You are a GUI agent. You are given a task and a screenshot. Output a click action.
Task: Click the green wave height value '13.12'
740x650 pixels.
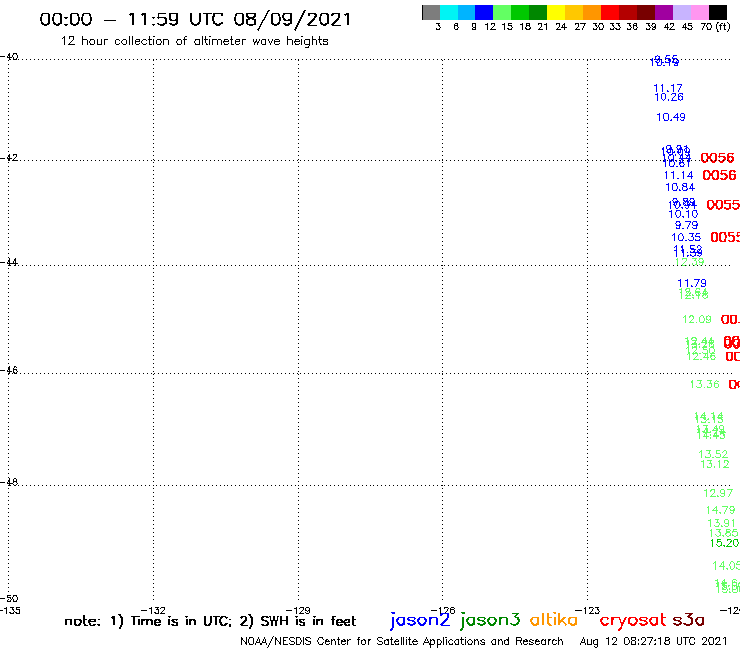click(x=715, y=464)
